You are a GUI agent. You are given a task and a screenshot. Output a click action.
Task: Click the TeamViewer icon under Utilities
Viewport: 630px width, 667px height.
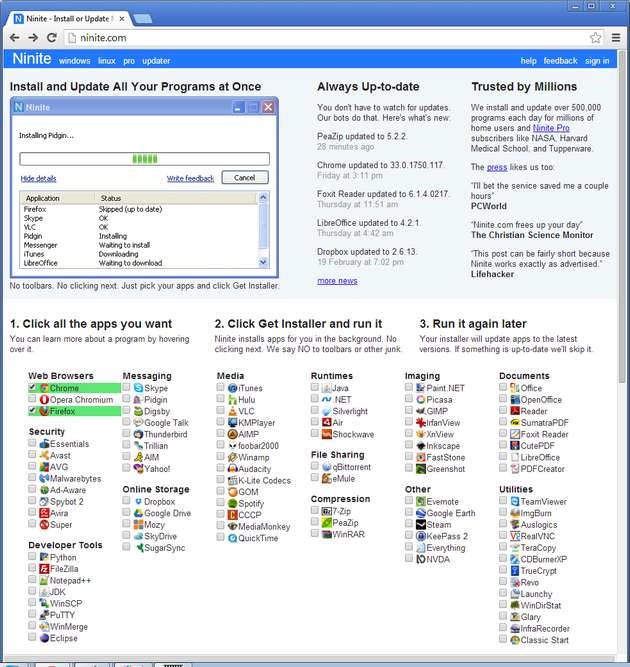pos(515,502)
